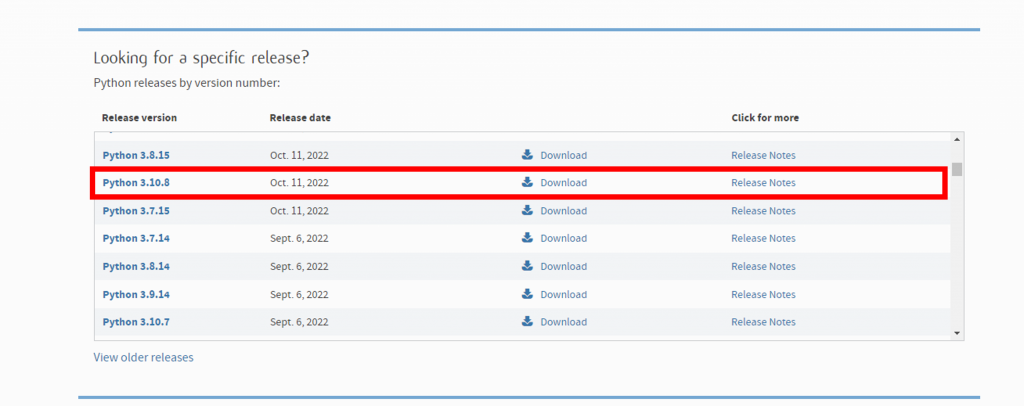Open the Python 3.10.7 release page link
Image resolution: width=1024 pixels, height=406 pixels.
pos(136,322)
